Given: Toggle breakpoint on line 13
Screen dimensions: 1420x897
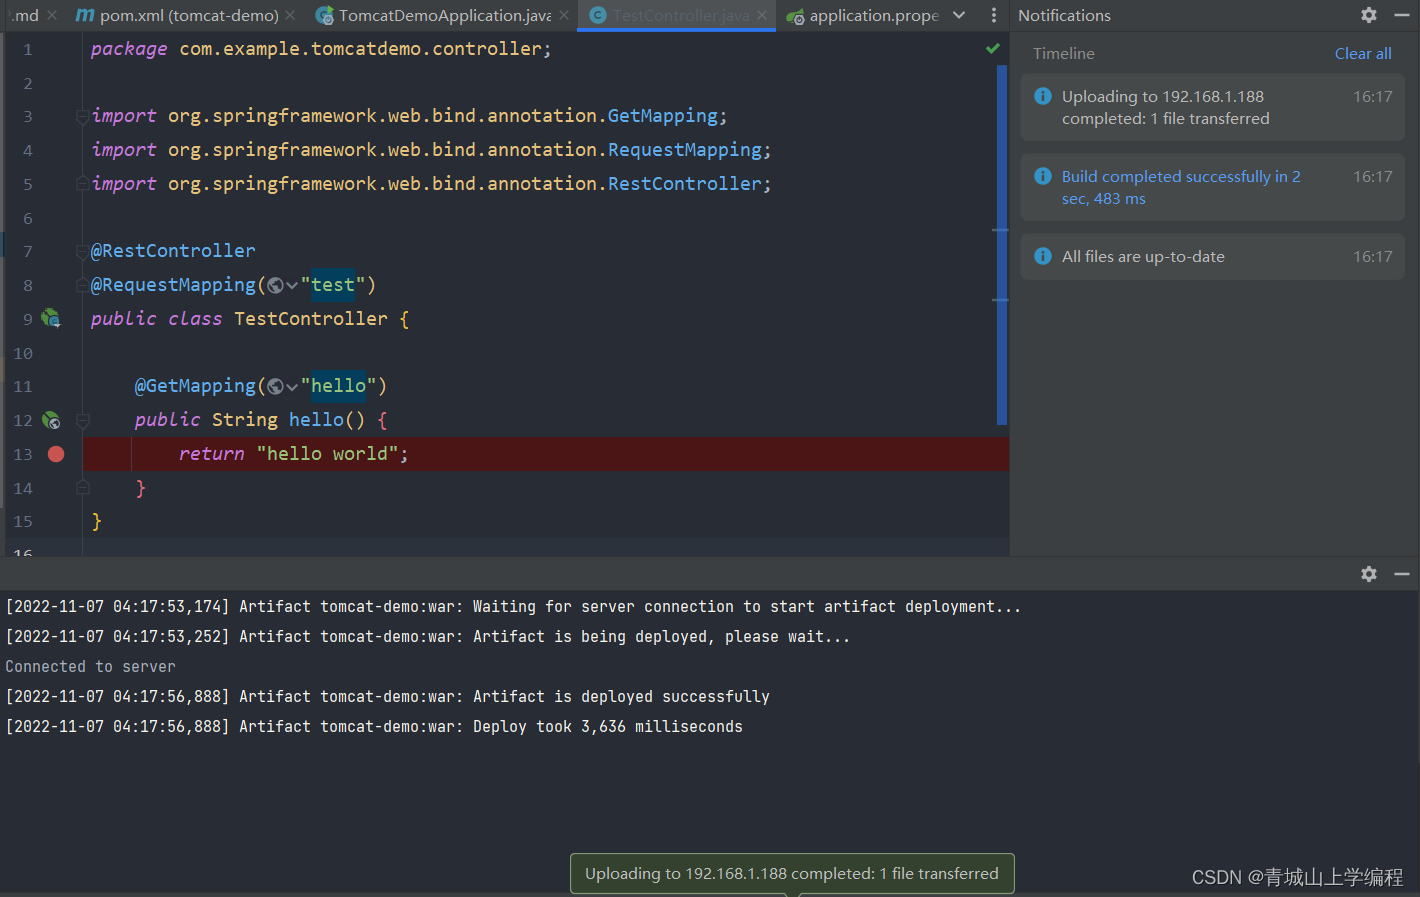Looking at the screenshot, I should [56, 454].
